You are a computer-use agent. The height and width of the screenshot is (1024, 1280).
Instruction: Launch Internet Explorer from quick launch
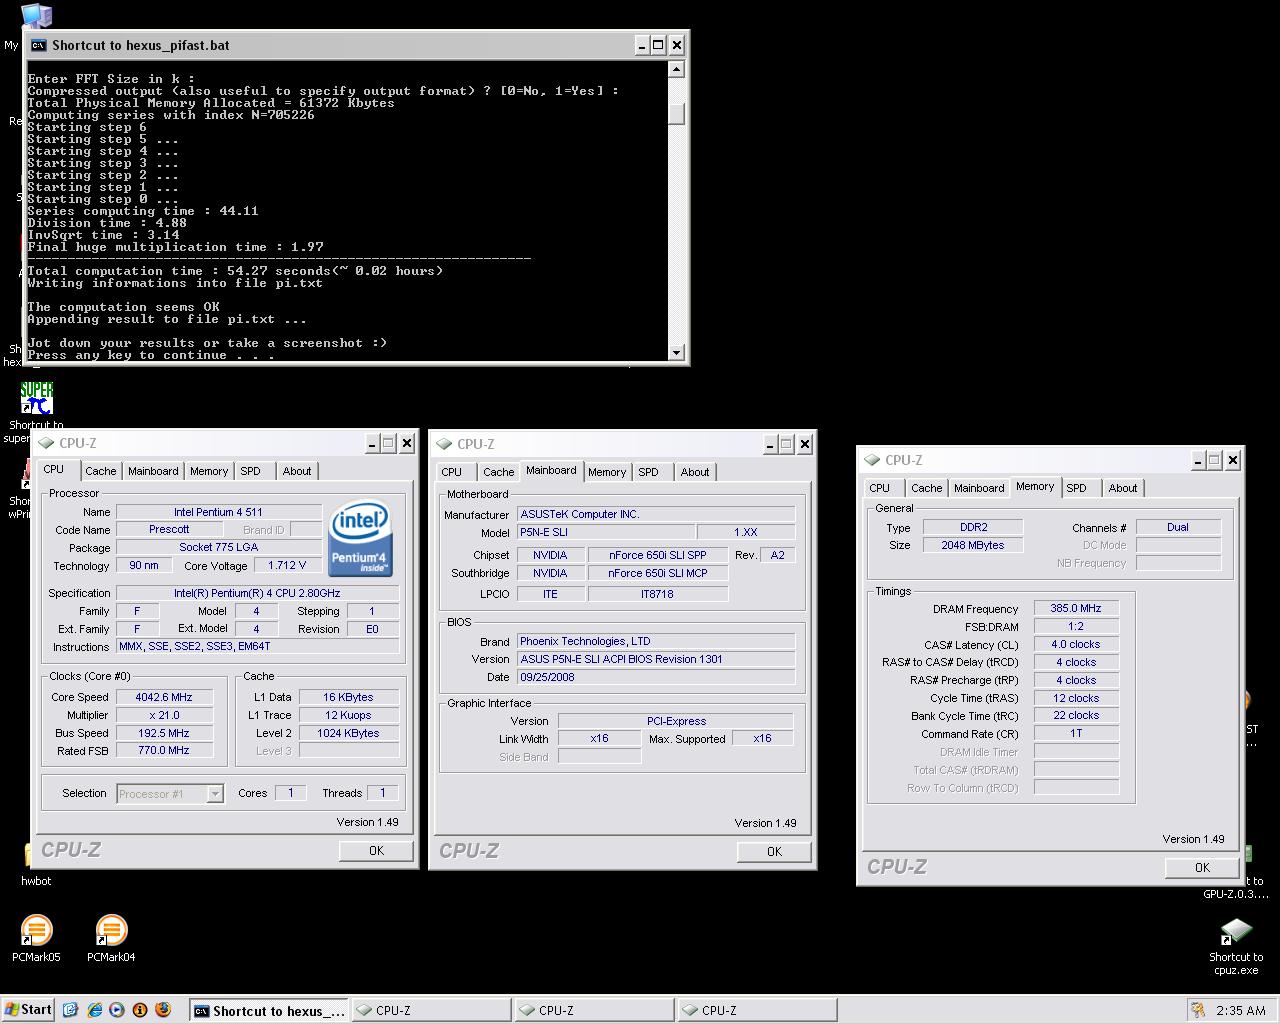94,1010
